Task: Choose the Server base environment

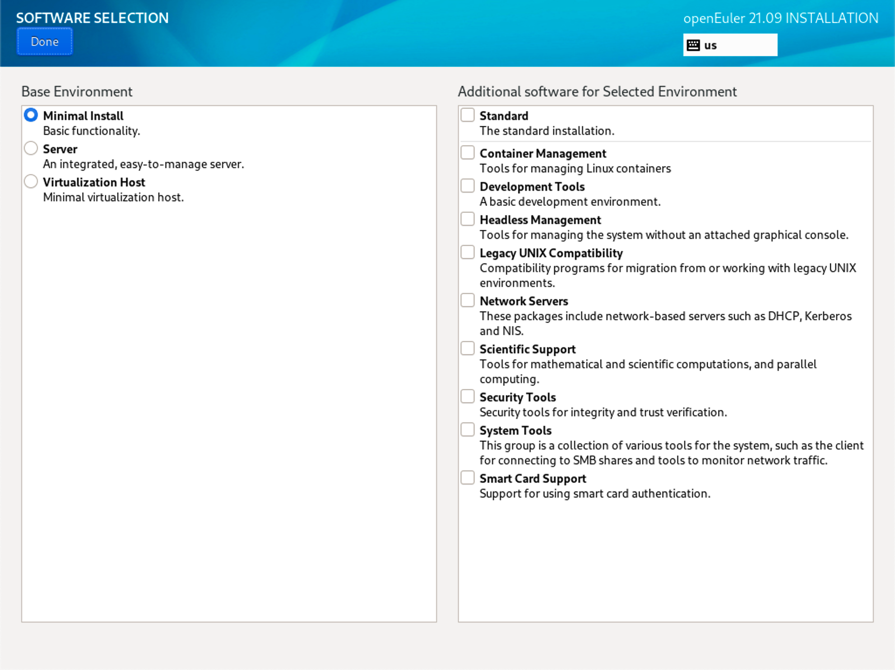Action: pos(31,149)
